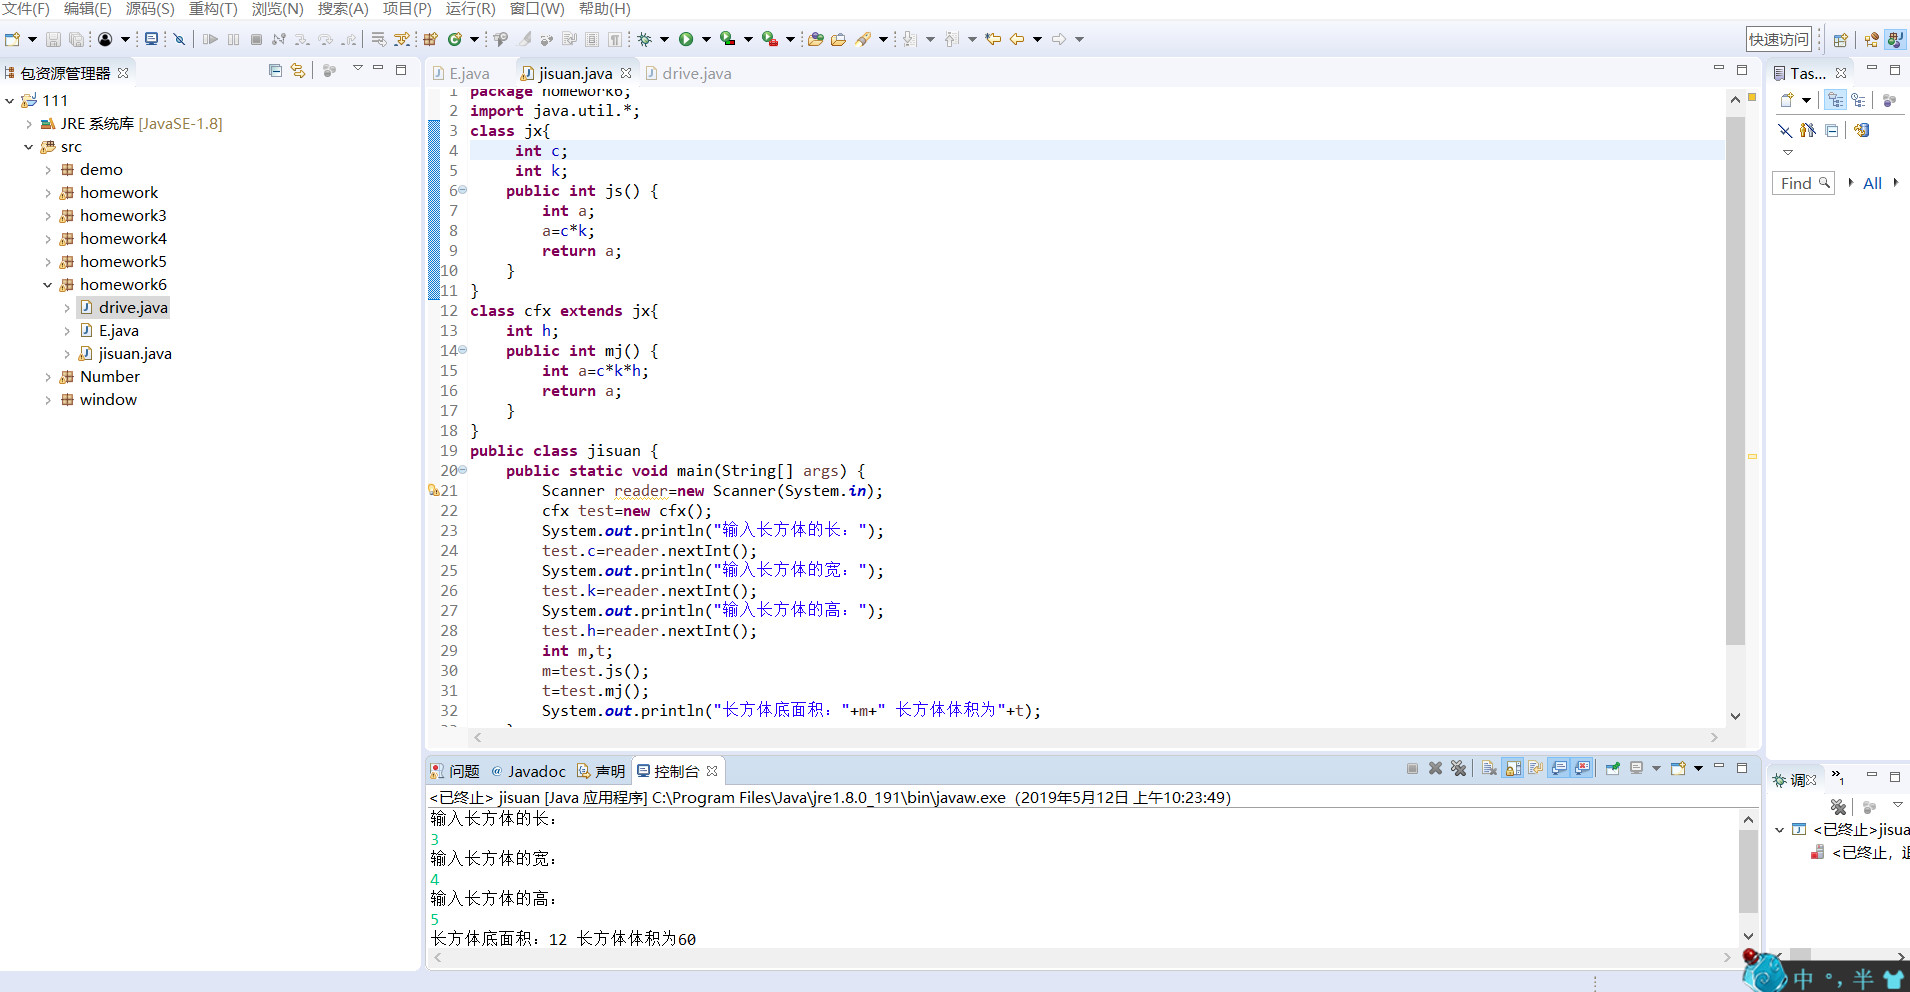1910x992 pixels.
Task: Click Synchronize Changed icon in Task List
Action: pyautogui.click(x=1862, y=130)
